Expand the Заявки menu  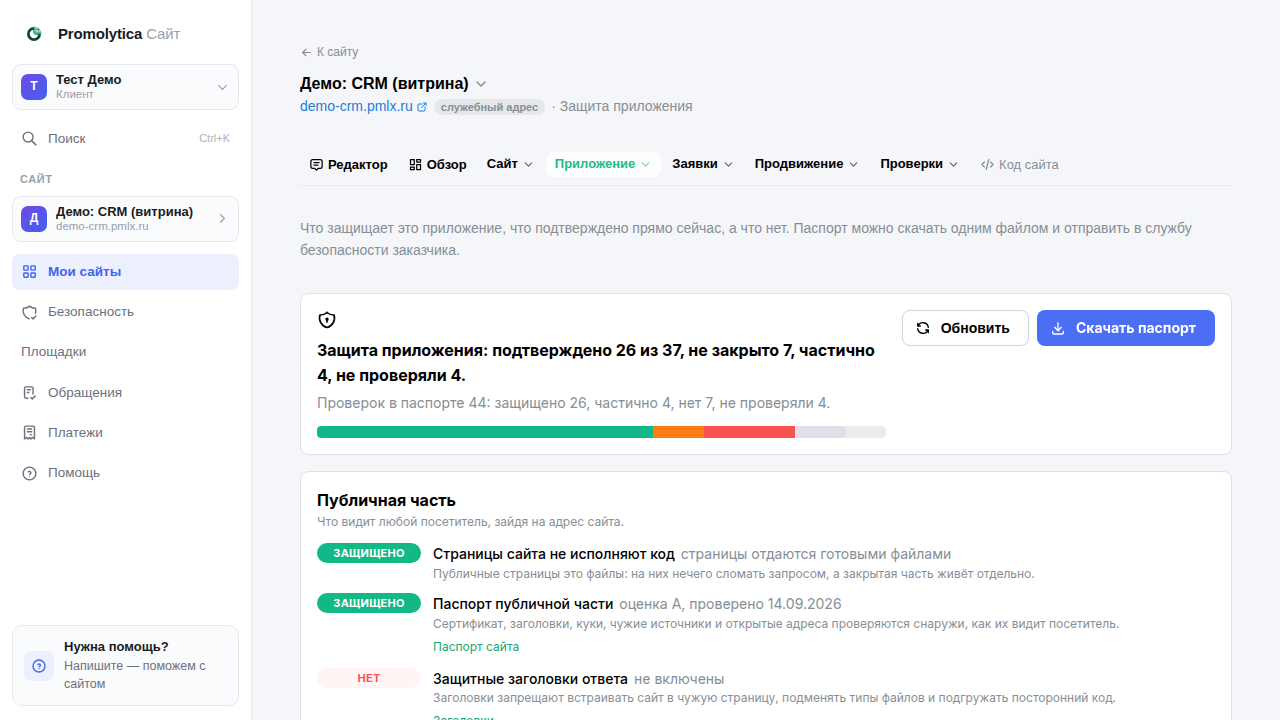(702, 164)
